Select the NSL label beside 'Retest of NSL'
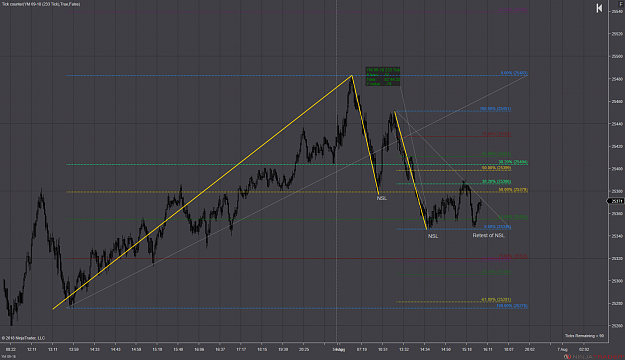This screenshot has height=360, width=625. pyautogui.click(x=433, y=236)
